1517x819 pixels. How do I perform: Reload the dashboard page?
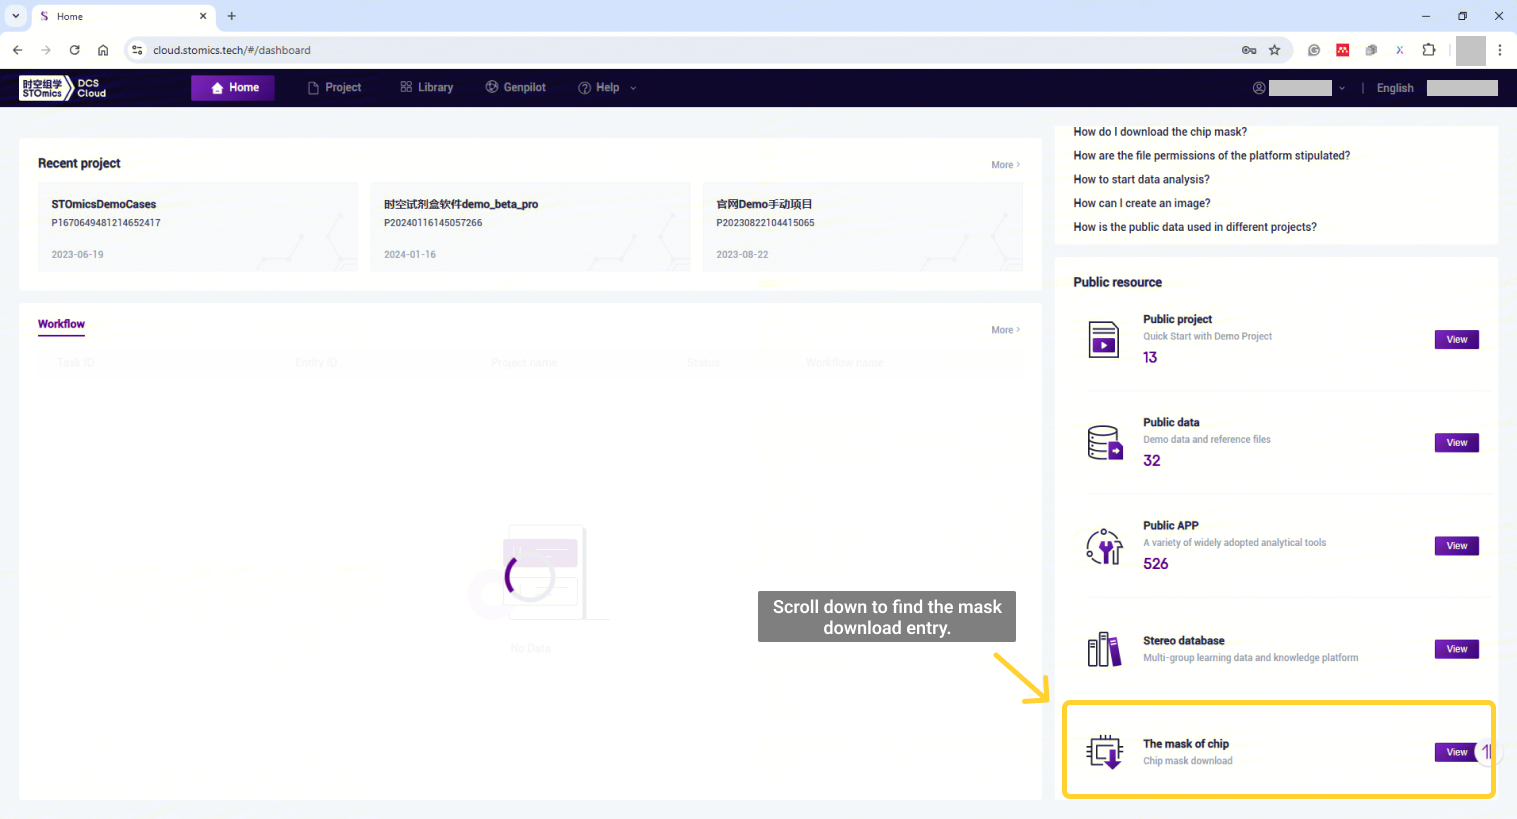[74, 50]
